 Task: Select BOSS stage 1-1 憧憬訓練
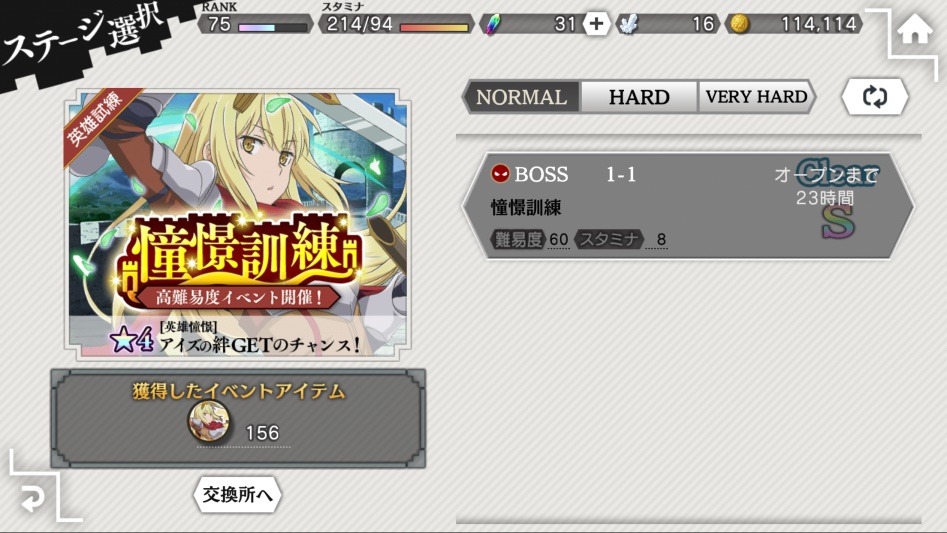[x=689, y=206]
